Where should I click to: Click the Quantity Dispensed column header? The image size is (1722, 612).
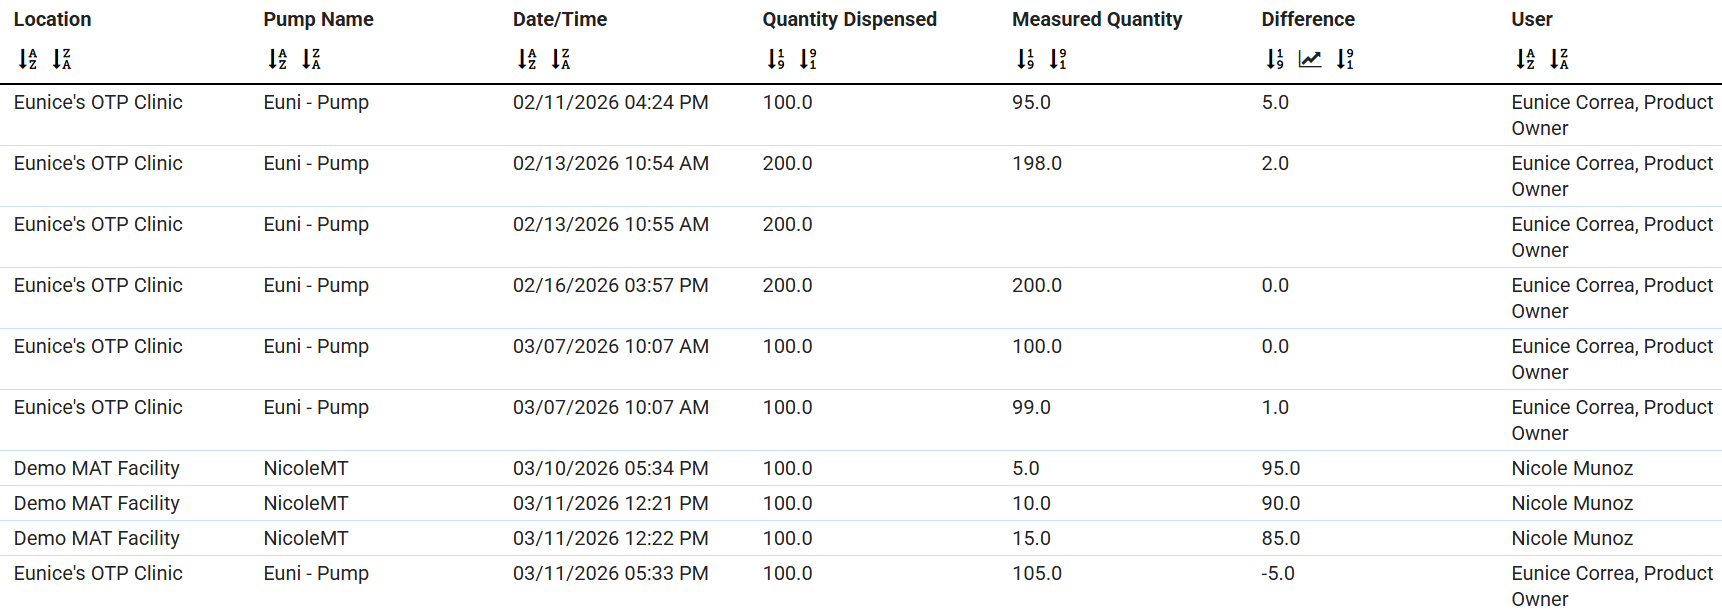[x=849, y=19]
